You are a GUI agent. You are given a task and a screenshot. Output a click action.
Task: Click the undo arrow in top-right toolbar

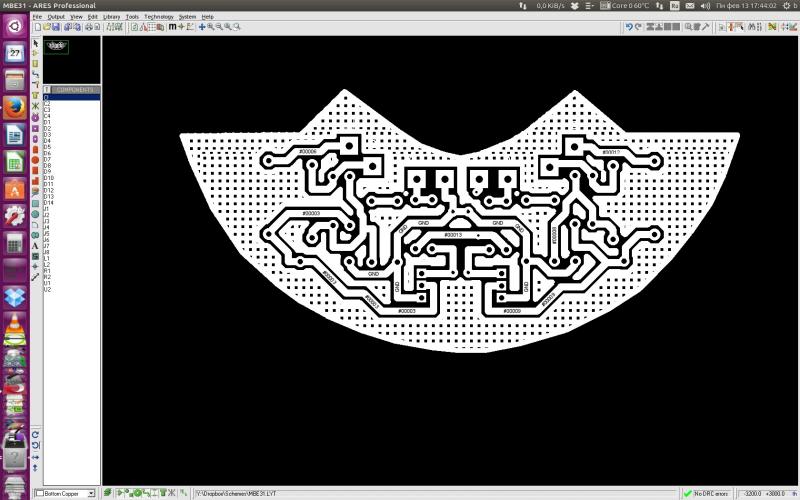(x=628, y=27)
